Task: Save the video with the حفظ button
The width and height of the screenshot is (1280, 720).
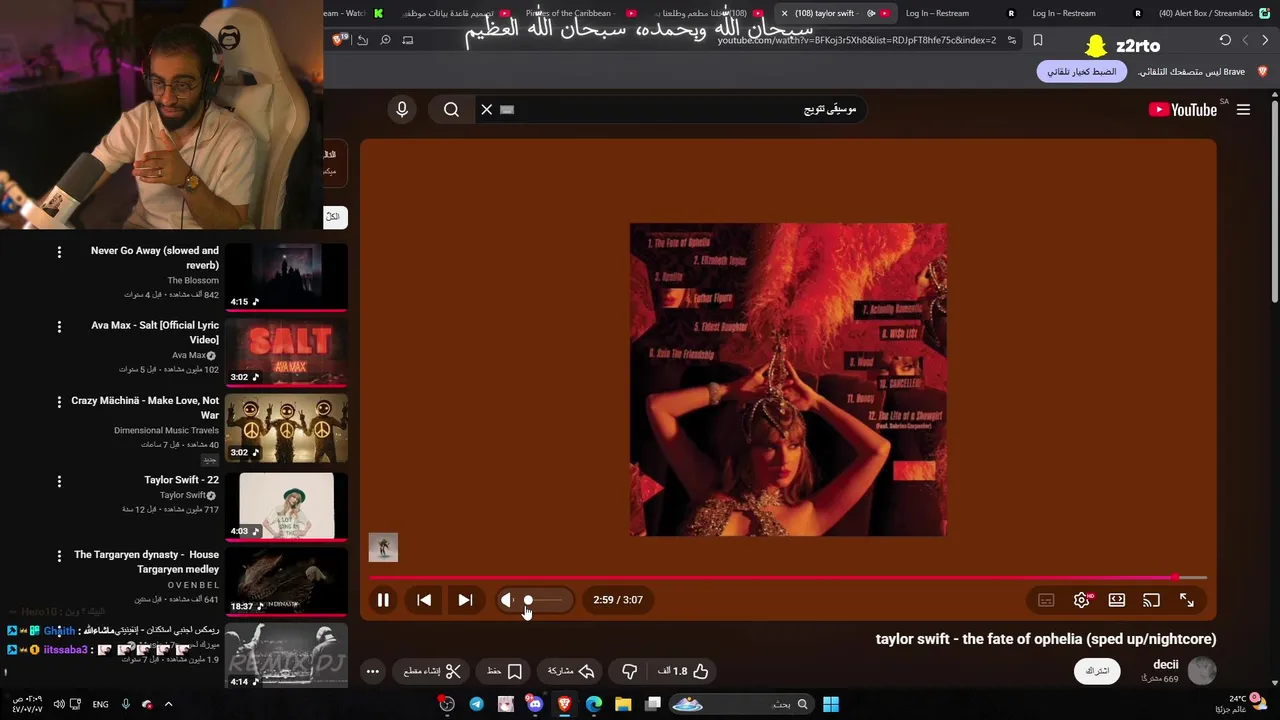Action: pos(504,671)
